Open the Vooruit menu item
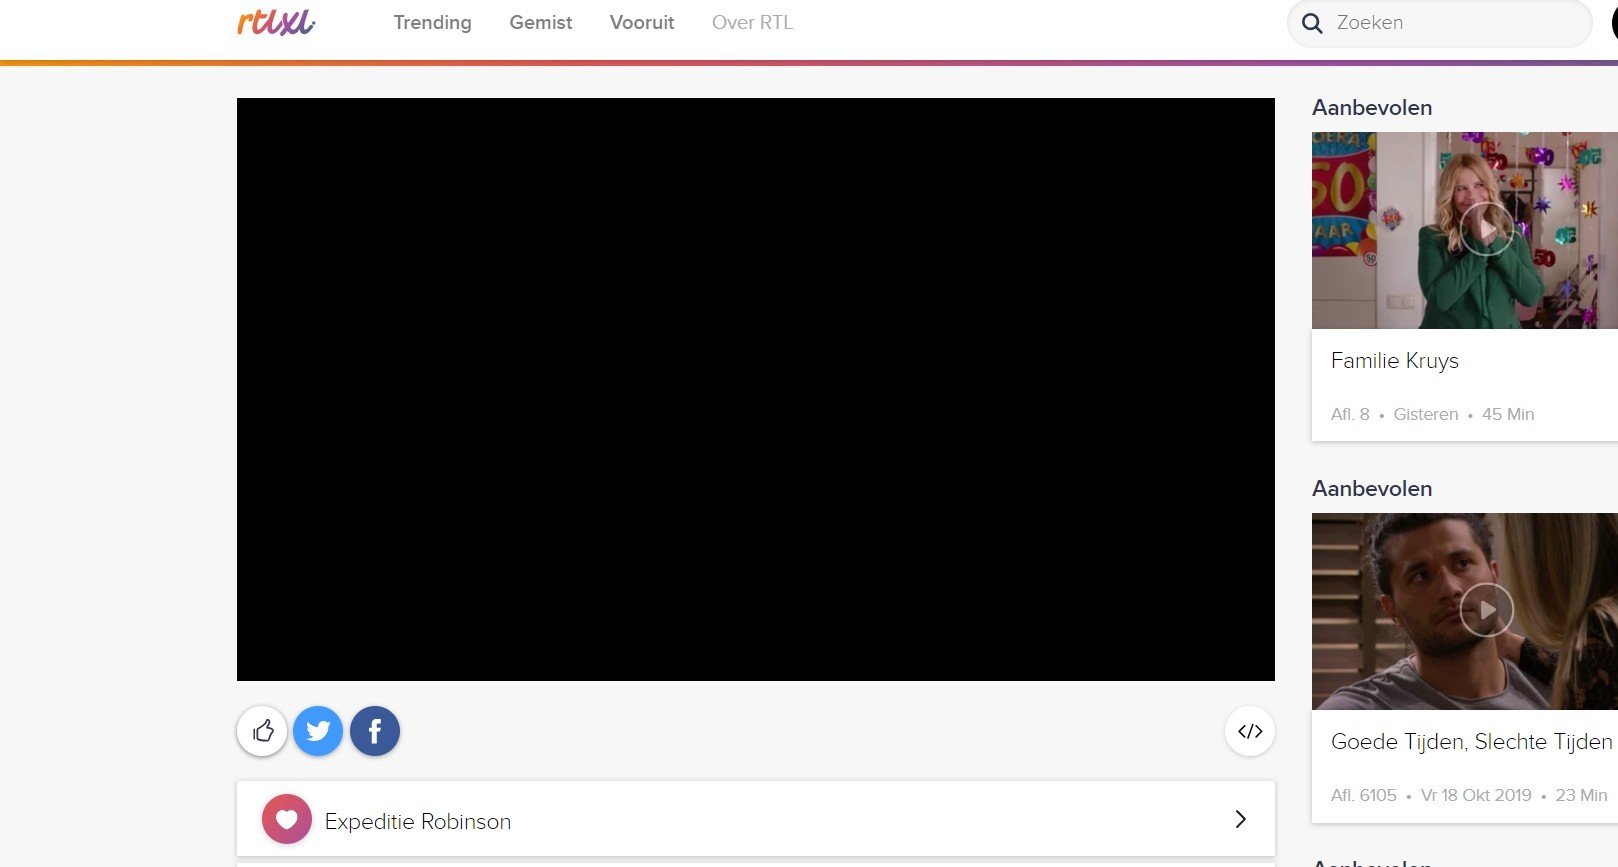The width and height of the screenshot is (1618, 867). (642, 22)
